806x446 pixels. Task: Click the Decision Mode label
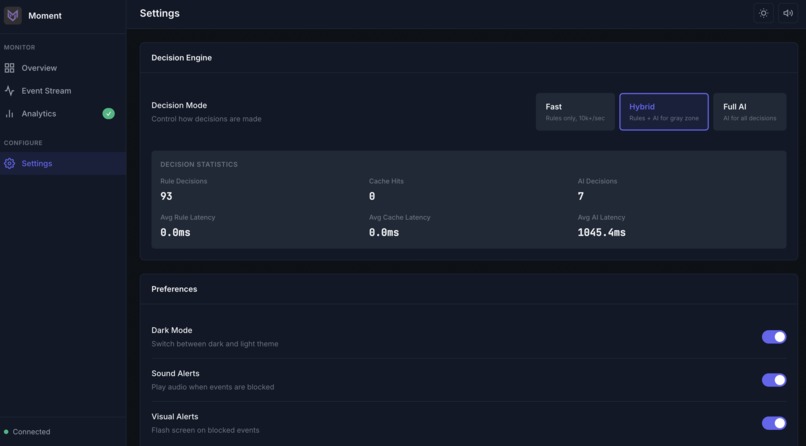179,105
